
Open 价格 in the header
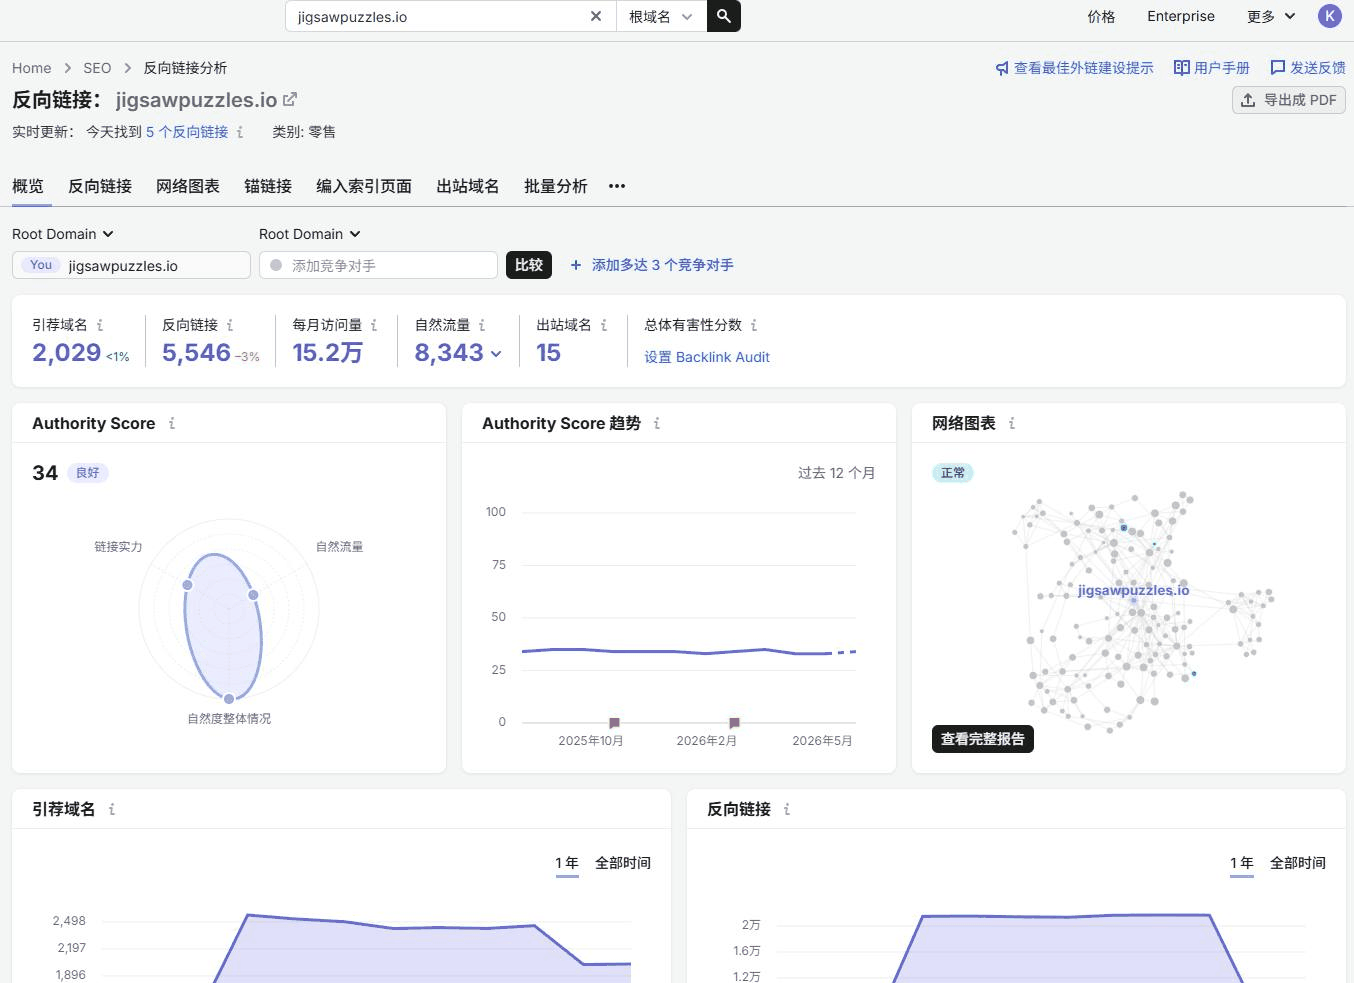click(1101, 16)
